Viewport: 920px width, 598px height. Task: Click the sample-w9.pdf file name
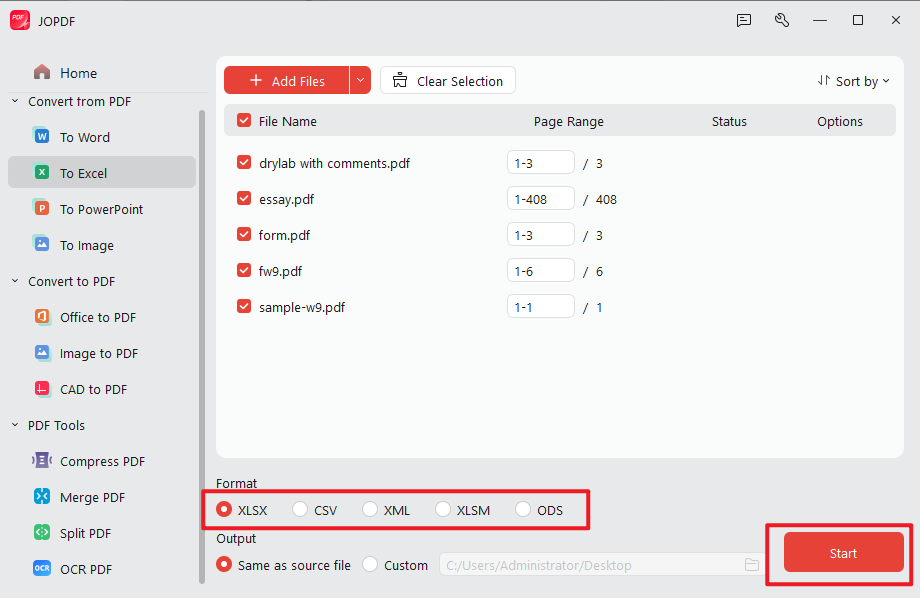pos(302,308)
